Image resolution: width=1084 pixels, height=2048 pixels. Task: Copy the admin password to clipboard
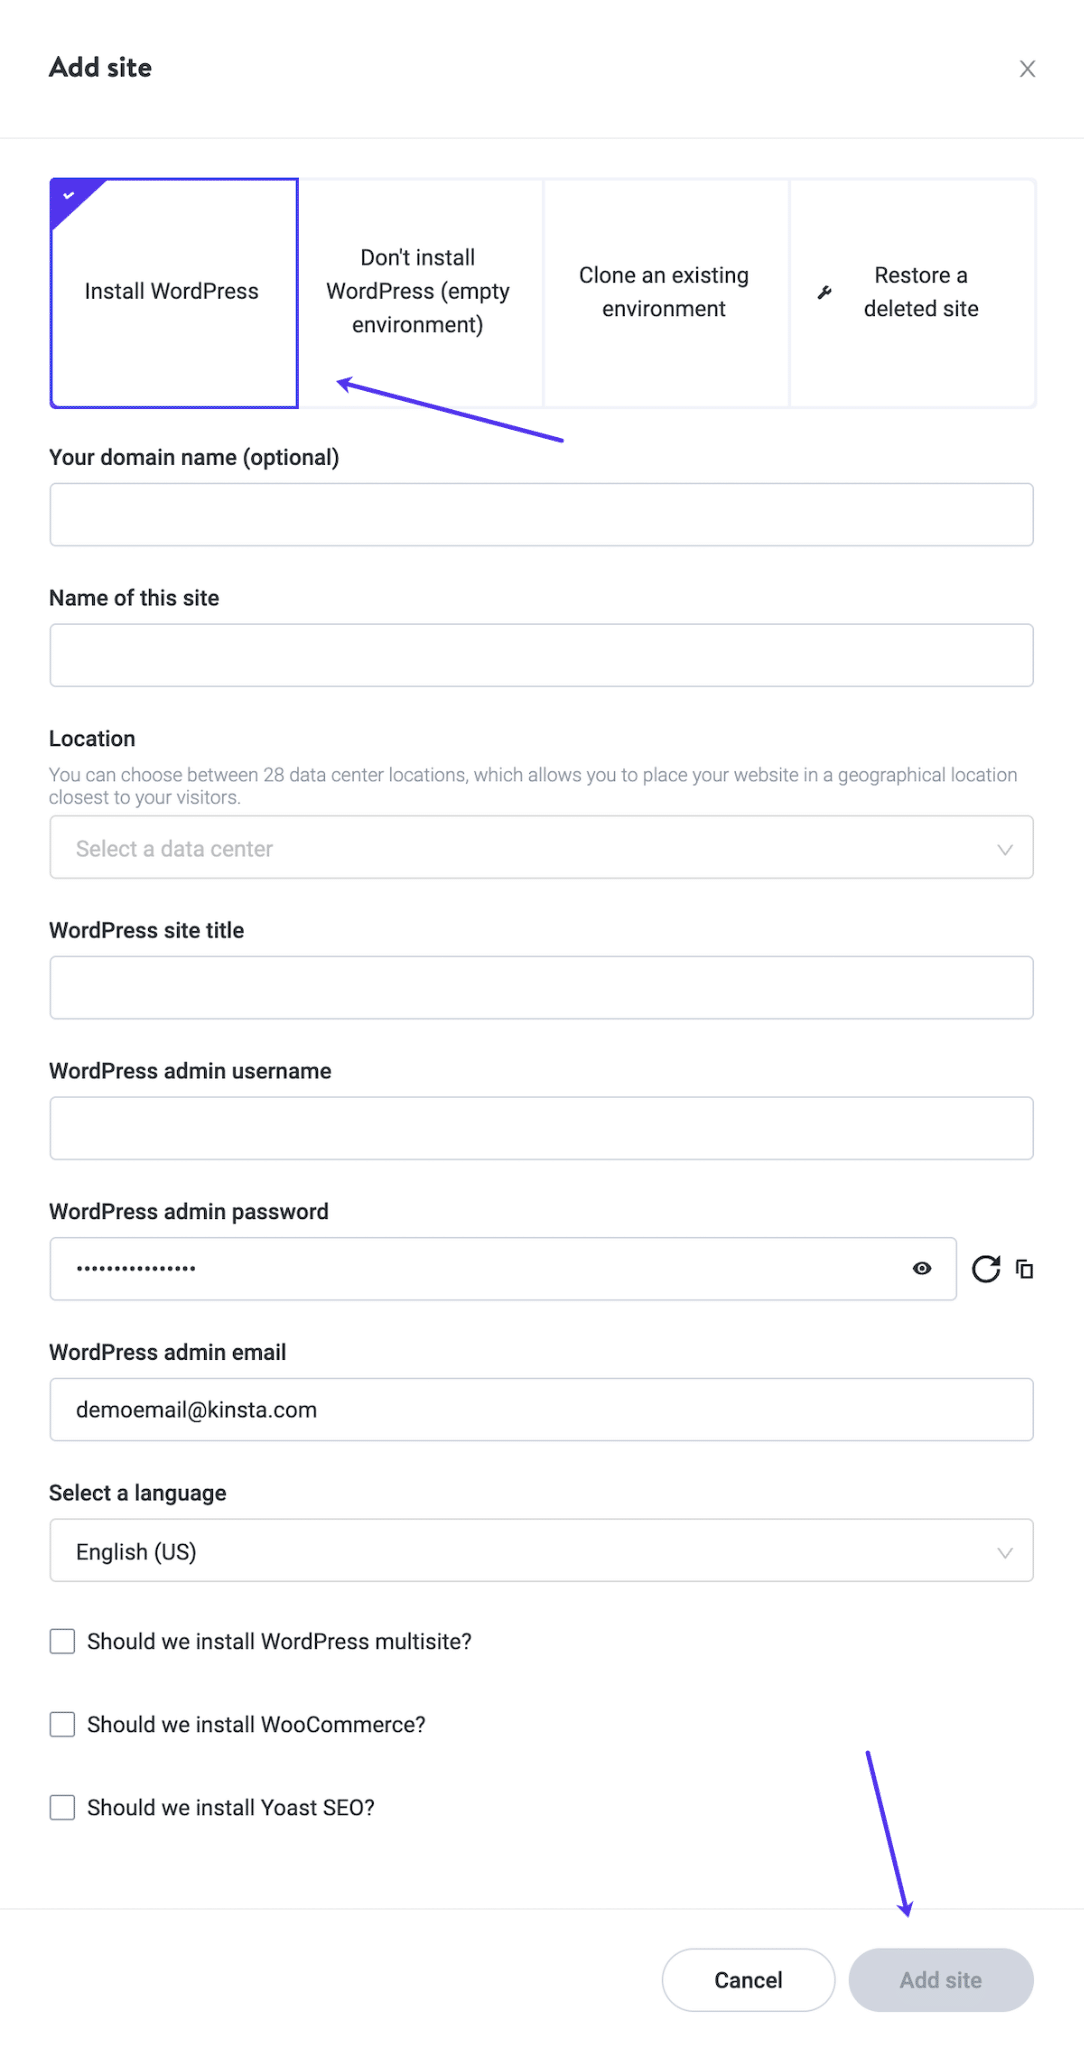(x=1024, y=1267)
